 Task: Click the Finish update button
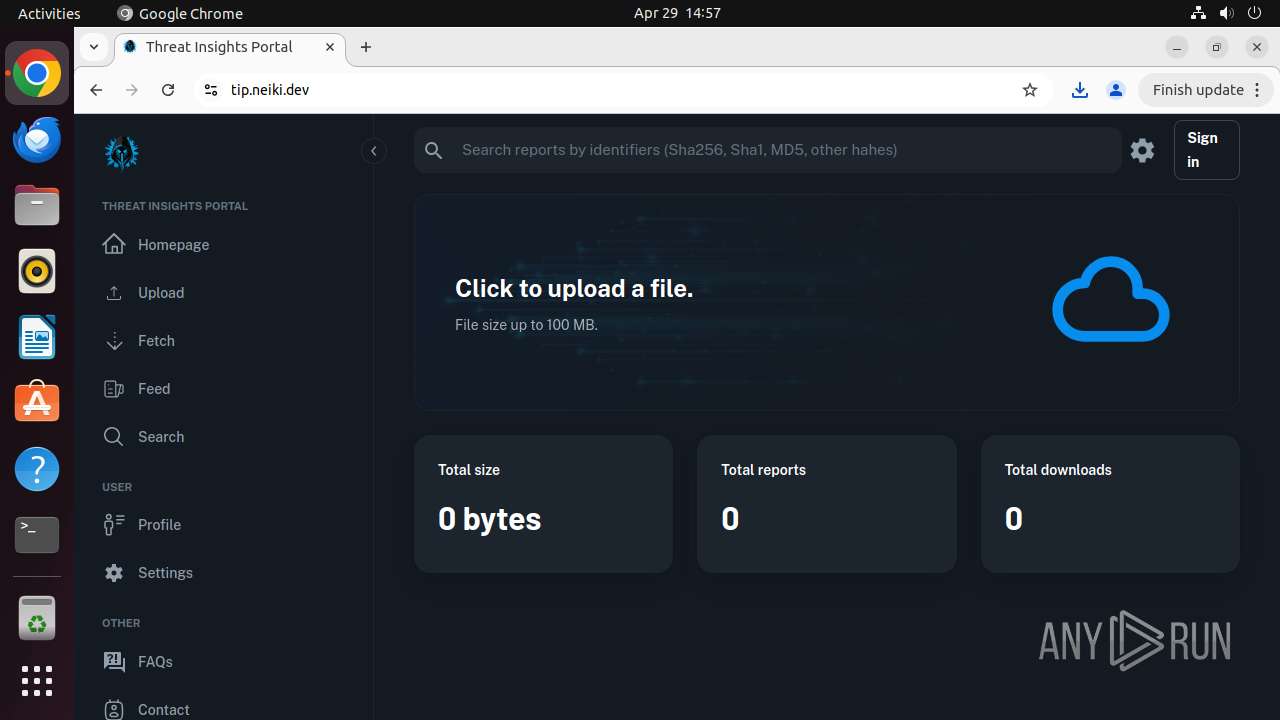[x=1206, y=90]
